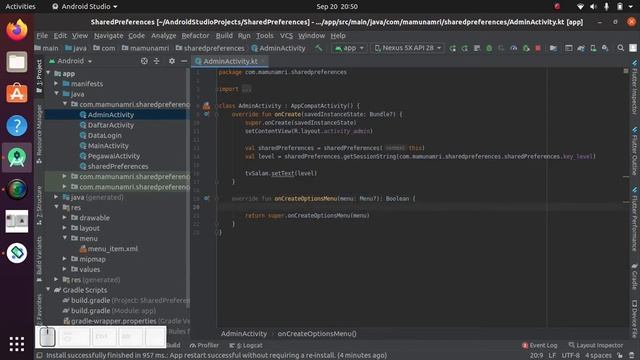Click the Make Project hammer icon
Image resolution: width=640 pixels, height=360 pixels.
318,48
